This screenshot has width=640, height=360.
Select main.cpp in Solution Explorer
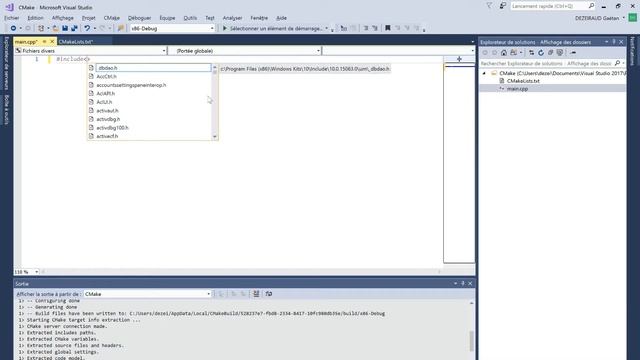517,89
